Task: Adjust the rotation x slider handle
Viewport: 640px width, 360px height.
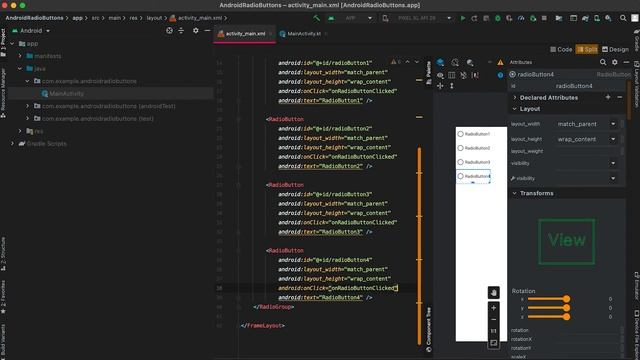Action: (566, 299)
